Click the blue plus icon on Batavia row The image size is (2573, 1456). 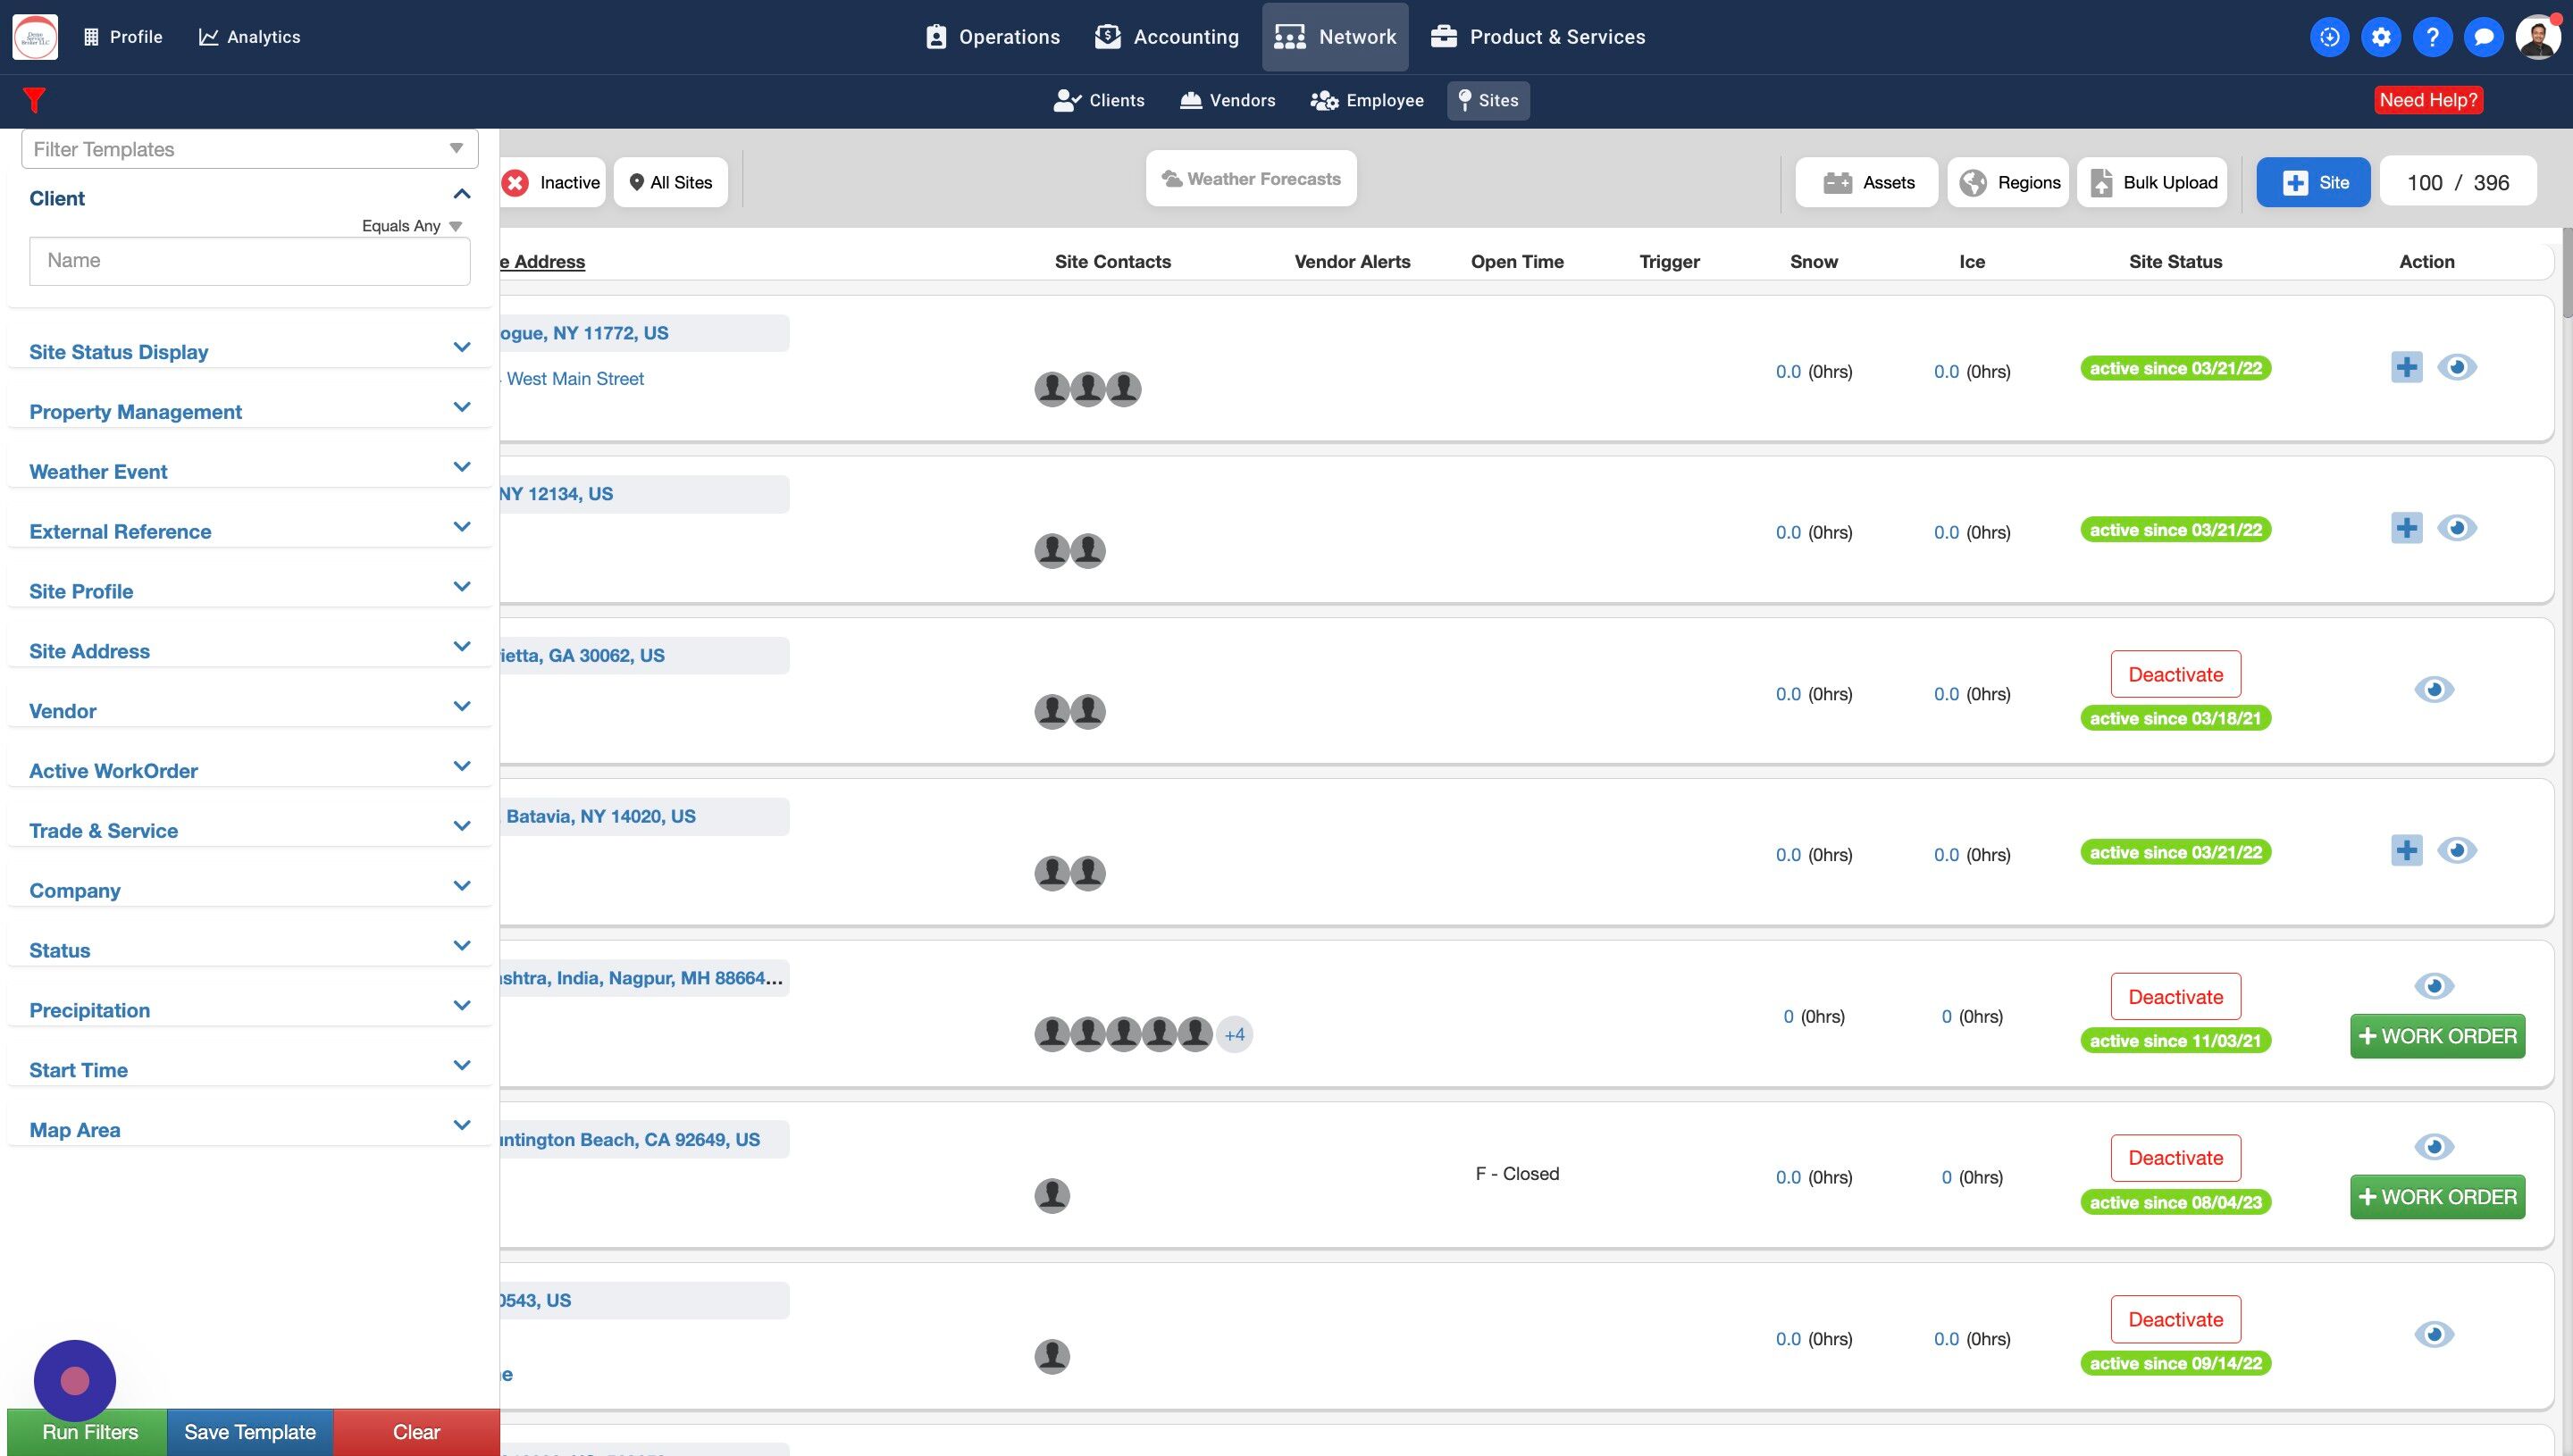2406,850
